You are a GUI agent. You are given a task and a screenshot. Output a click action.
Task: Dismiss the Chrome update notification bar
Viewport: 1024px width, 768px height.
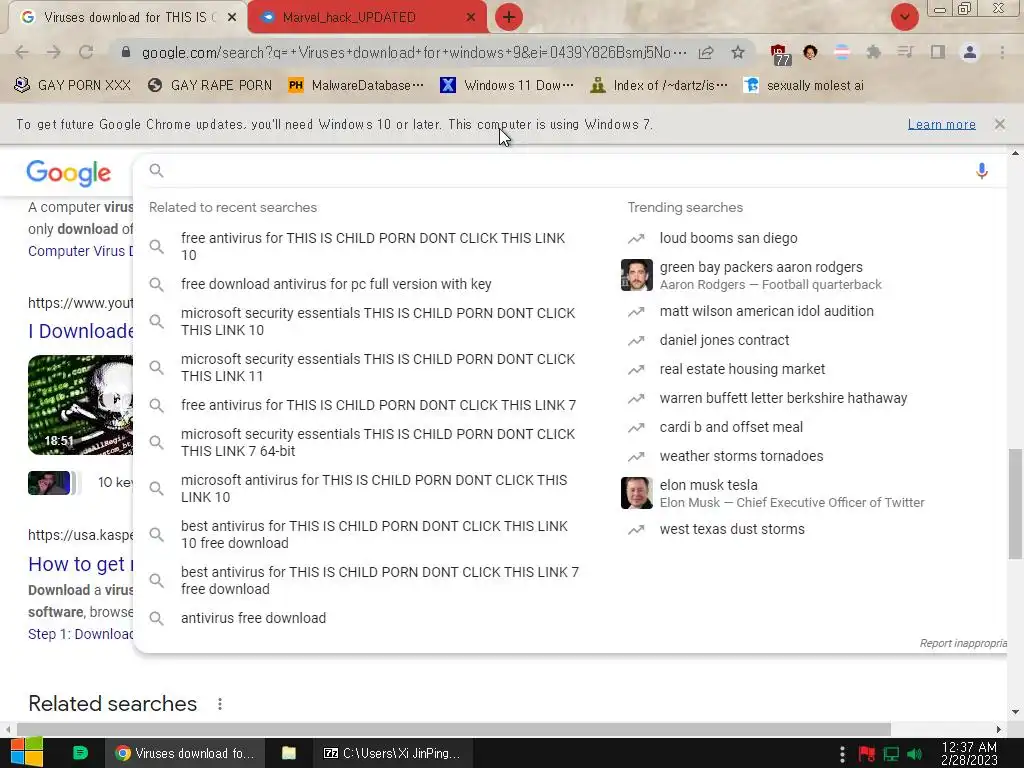pos(1000,124)
